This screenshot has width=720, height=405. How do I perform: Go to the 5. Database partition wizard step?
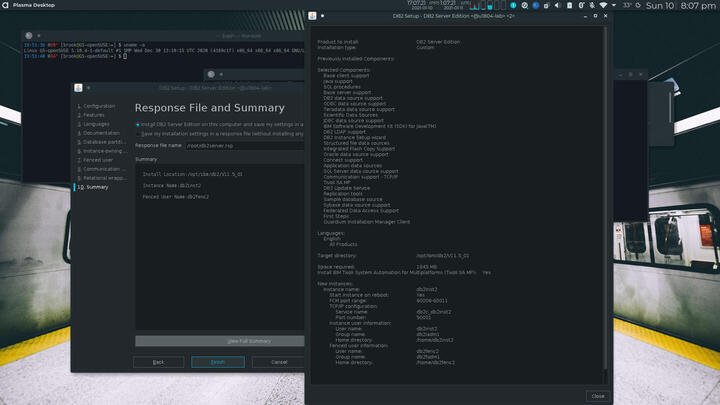101,142
